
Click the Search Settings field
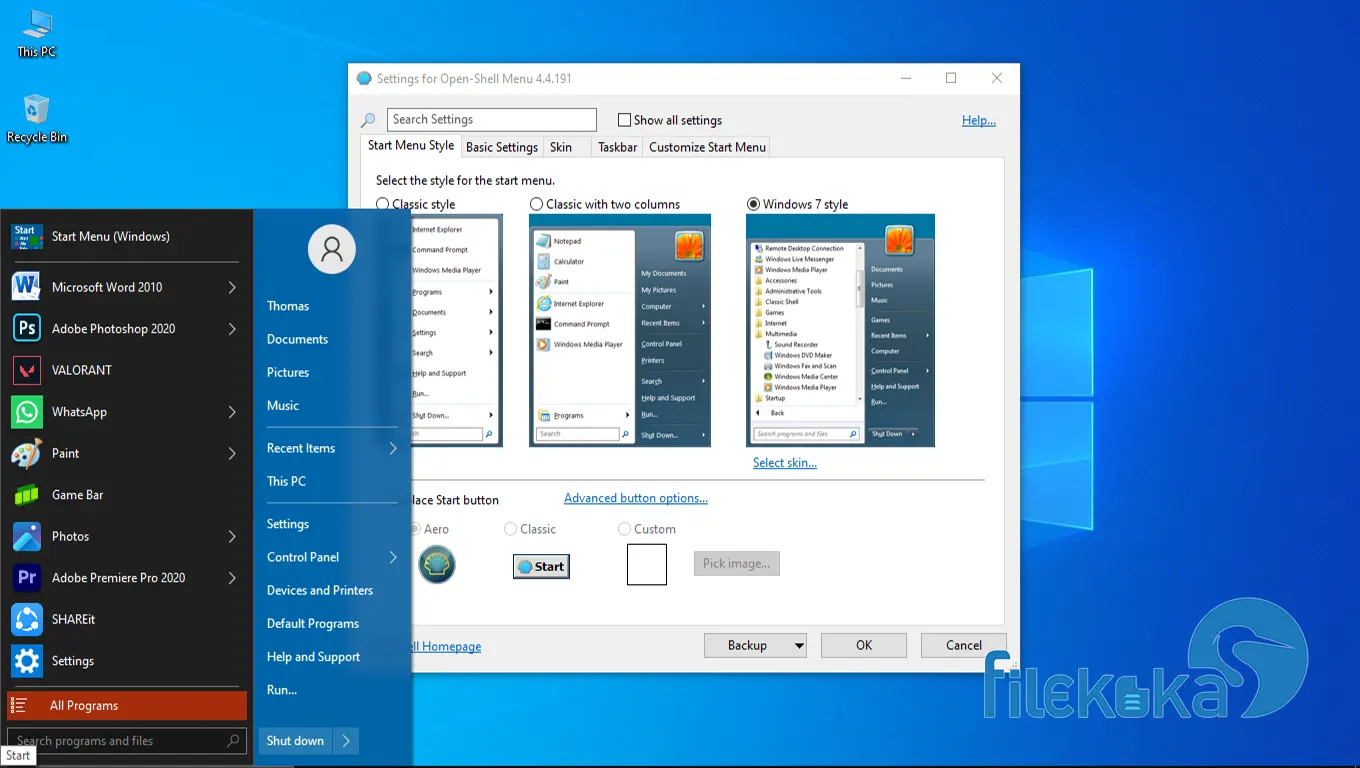click(492, 120)
